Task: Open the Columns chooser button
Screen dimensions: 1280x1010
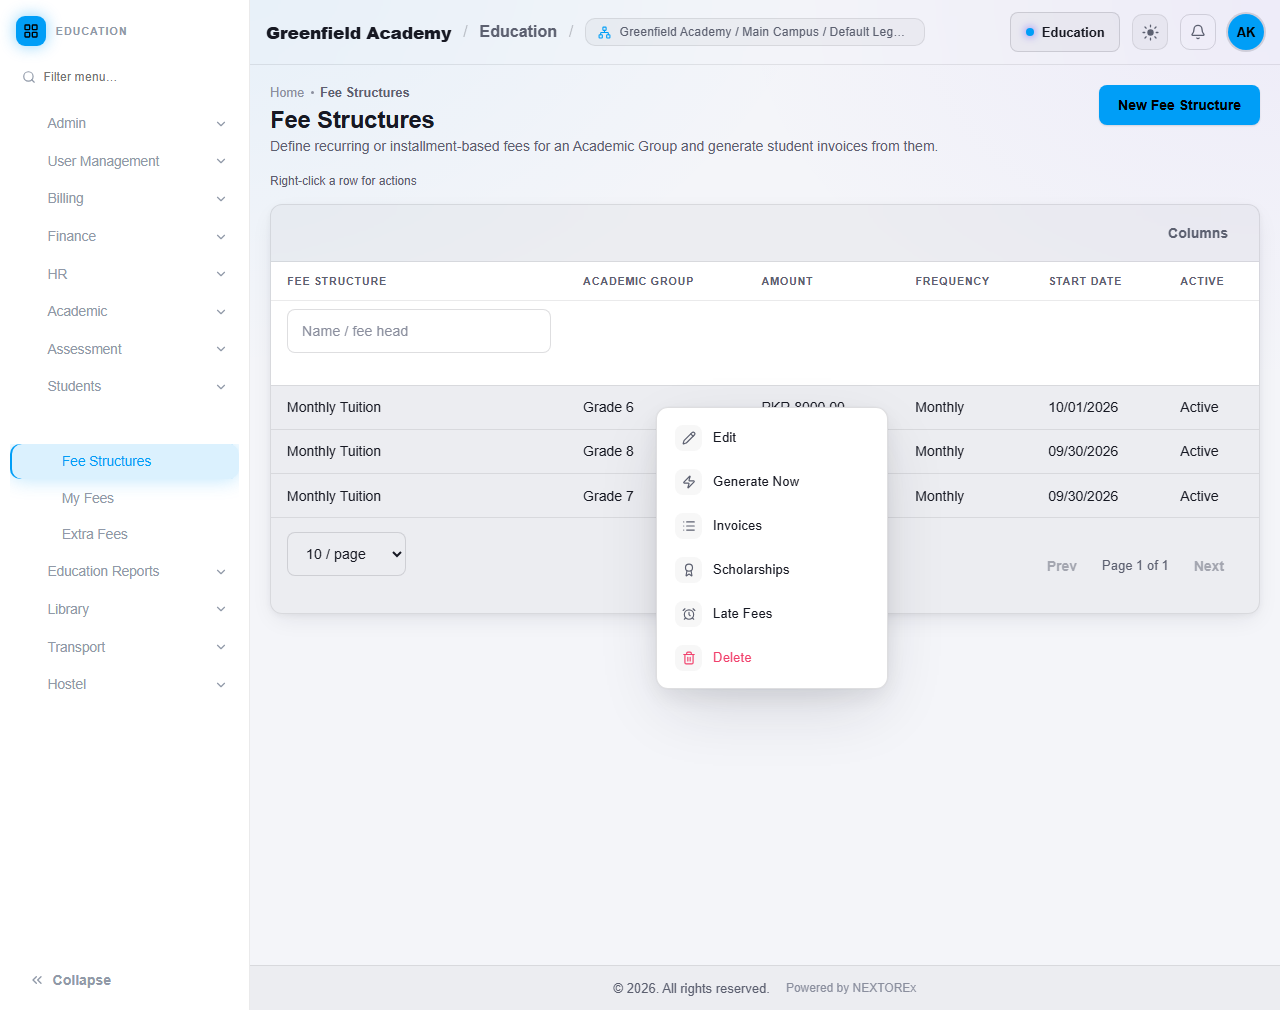Action: (1197, 233)
